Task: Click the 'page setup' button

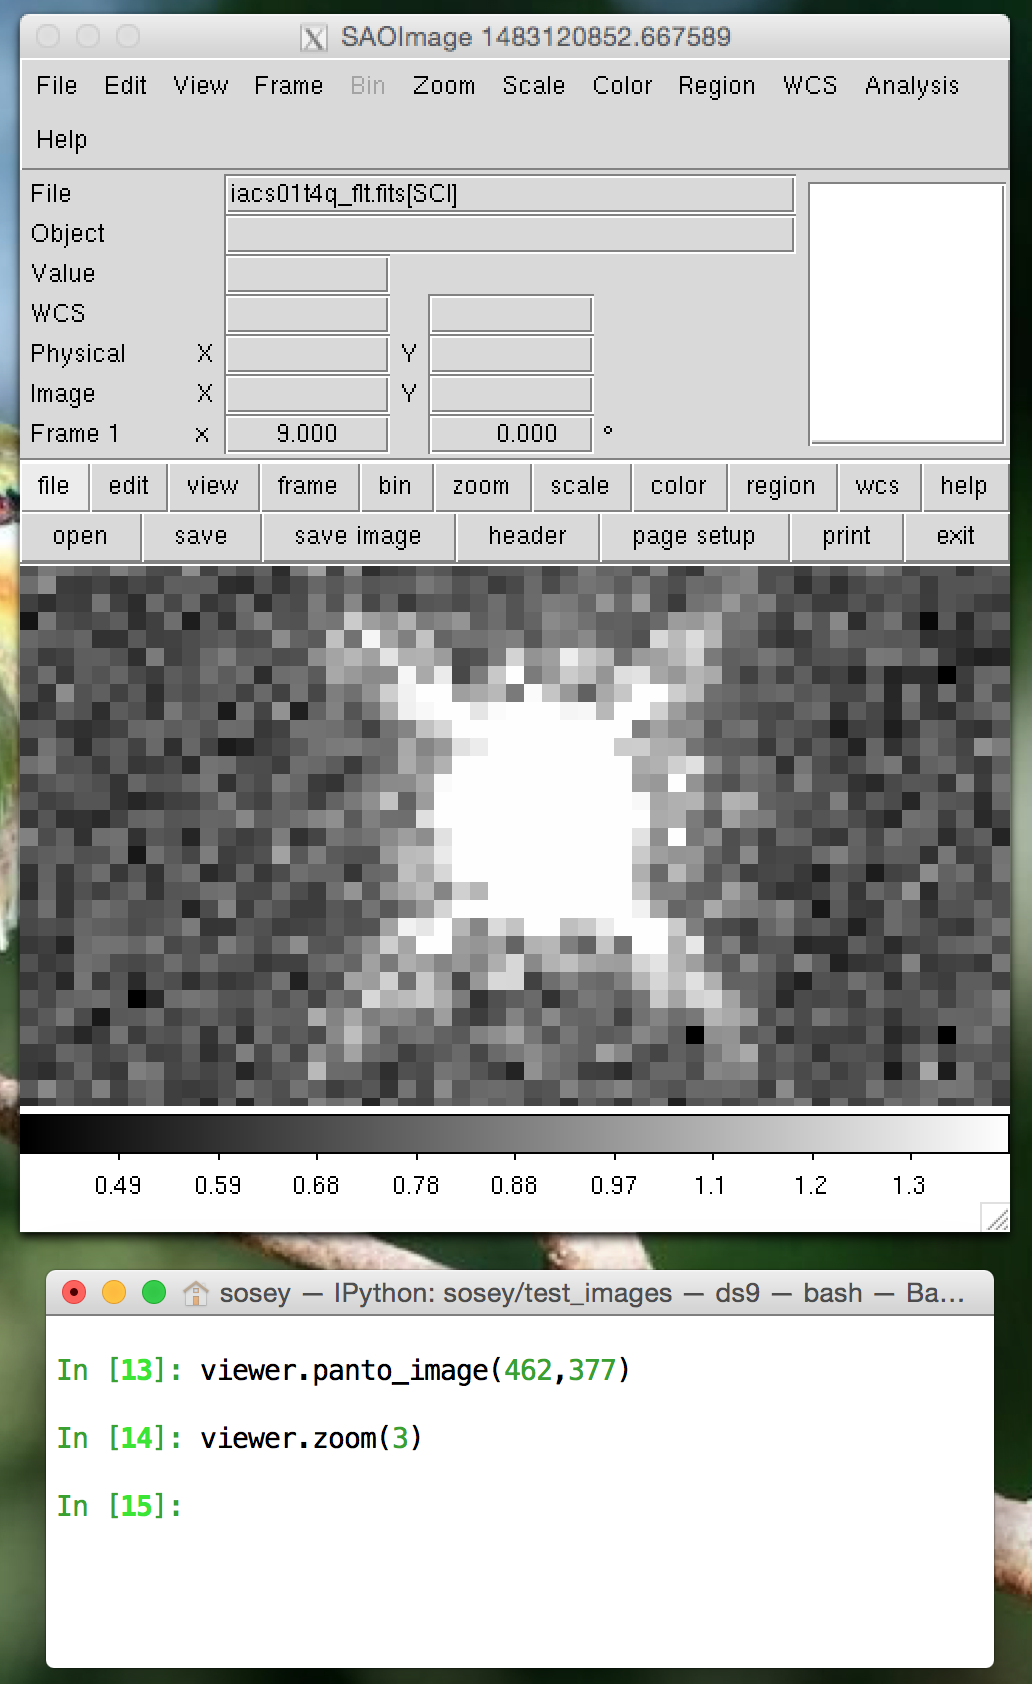Action: pyautogui.click(x=693, y=537)
